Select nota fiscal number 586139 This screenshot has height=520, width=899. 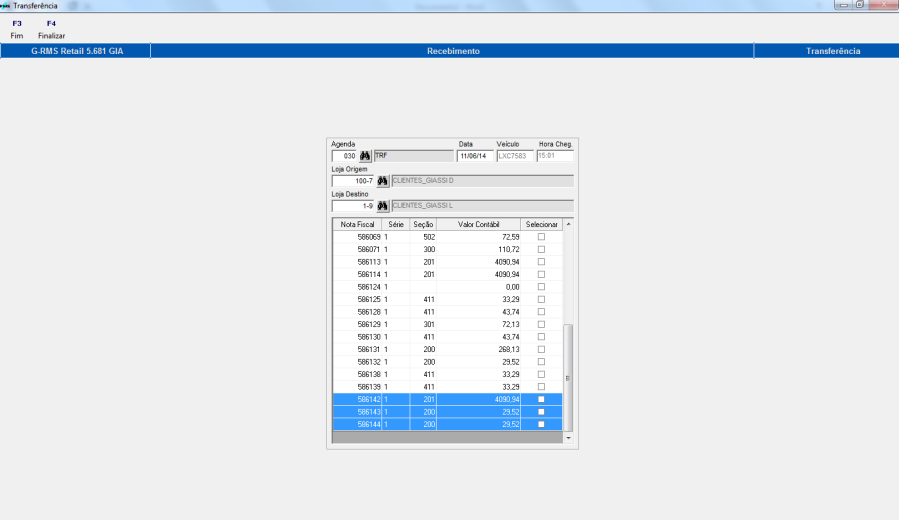[x=369, y=387]
